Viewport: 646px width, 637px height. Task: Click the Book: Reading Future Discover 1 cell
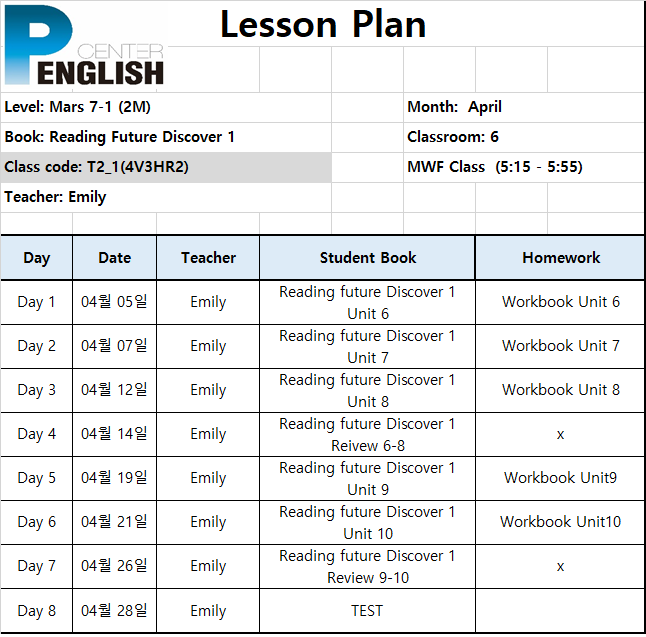tap(166, 137)
